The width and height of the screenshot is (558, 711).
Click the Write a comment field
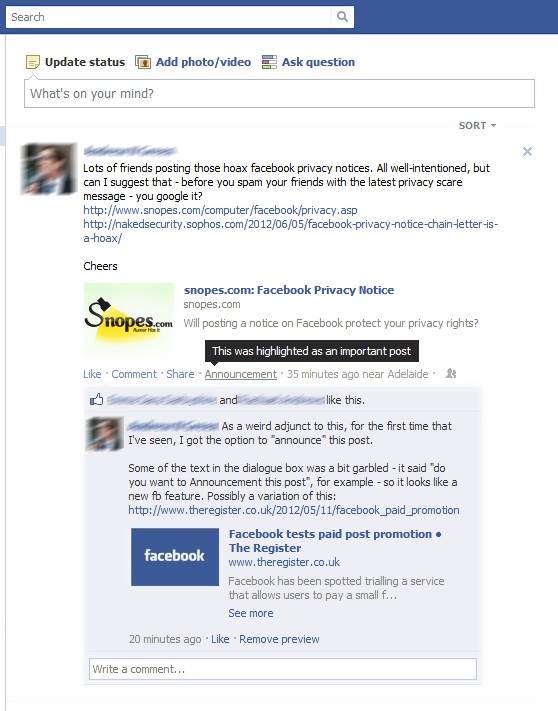283,669
